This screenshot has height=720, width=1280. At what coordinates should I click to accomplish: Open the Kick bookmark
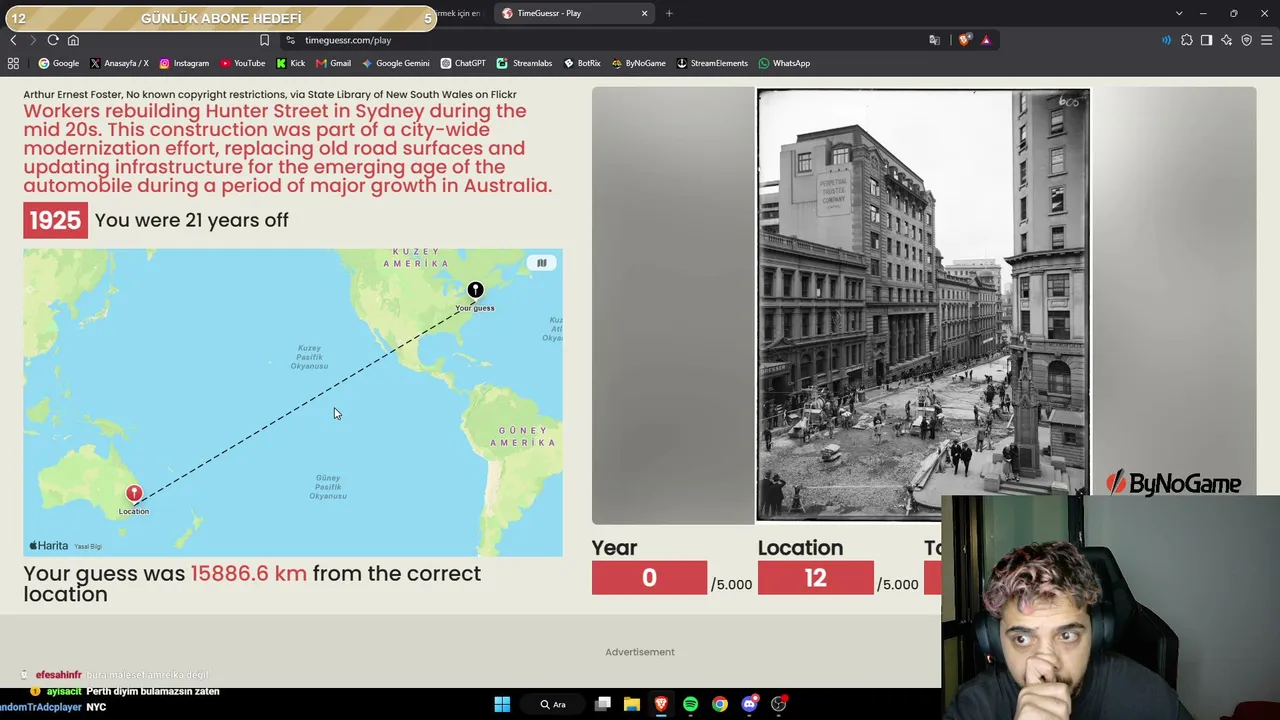click(x=291, y=63)
